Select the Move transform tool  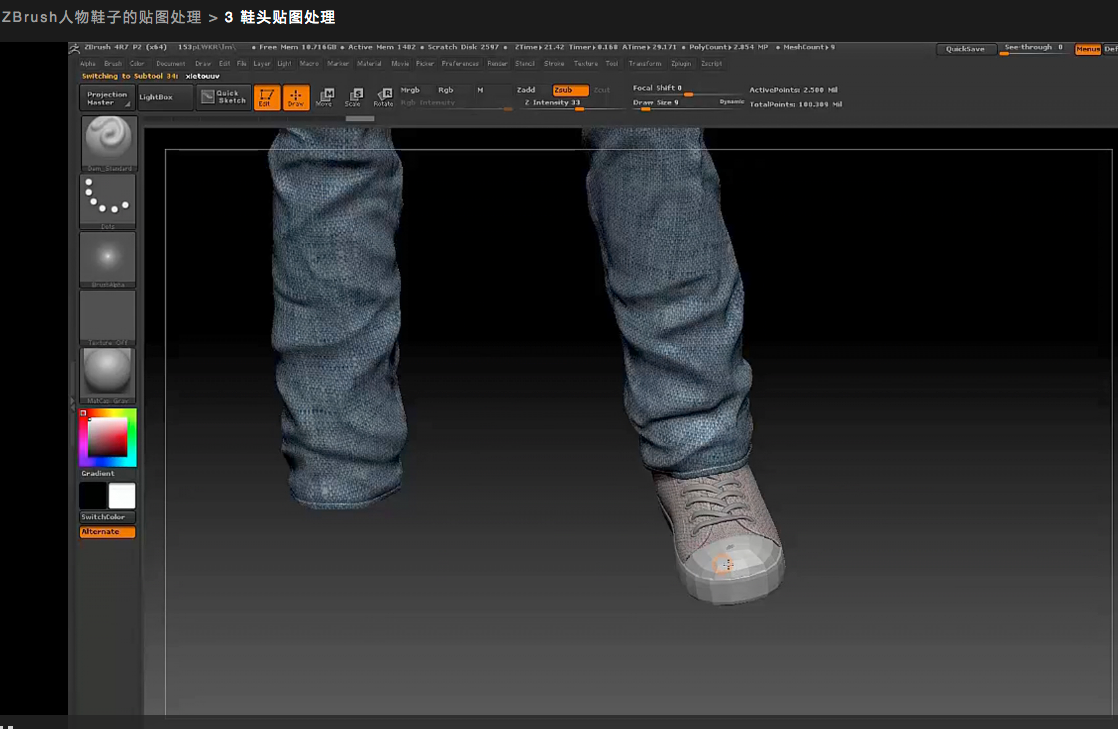pos(324,97)
